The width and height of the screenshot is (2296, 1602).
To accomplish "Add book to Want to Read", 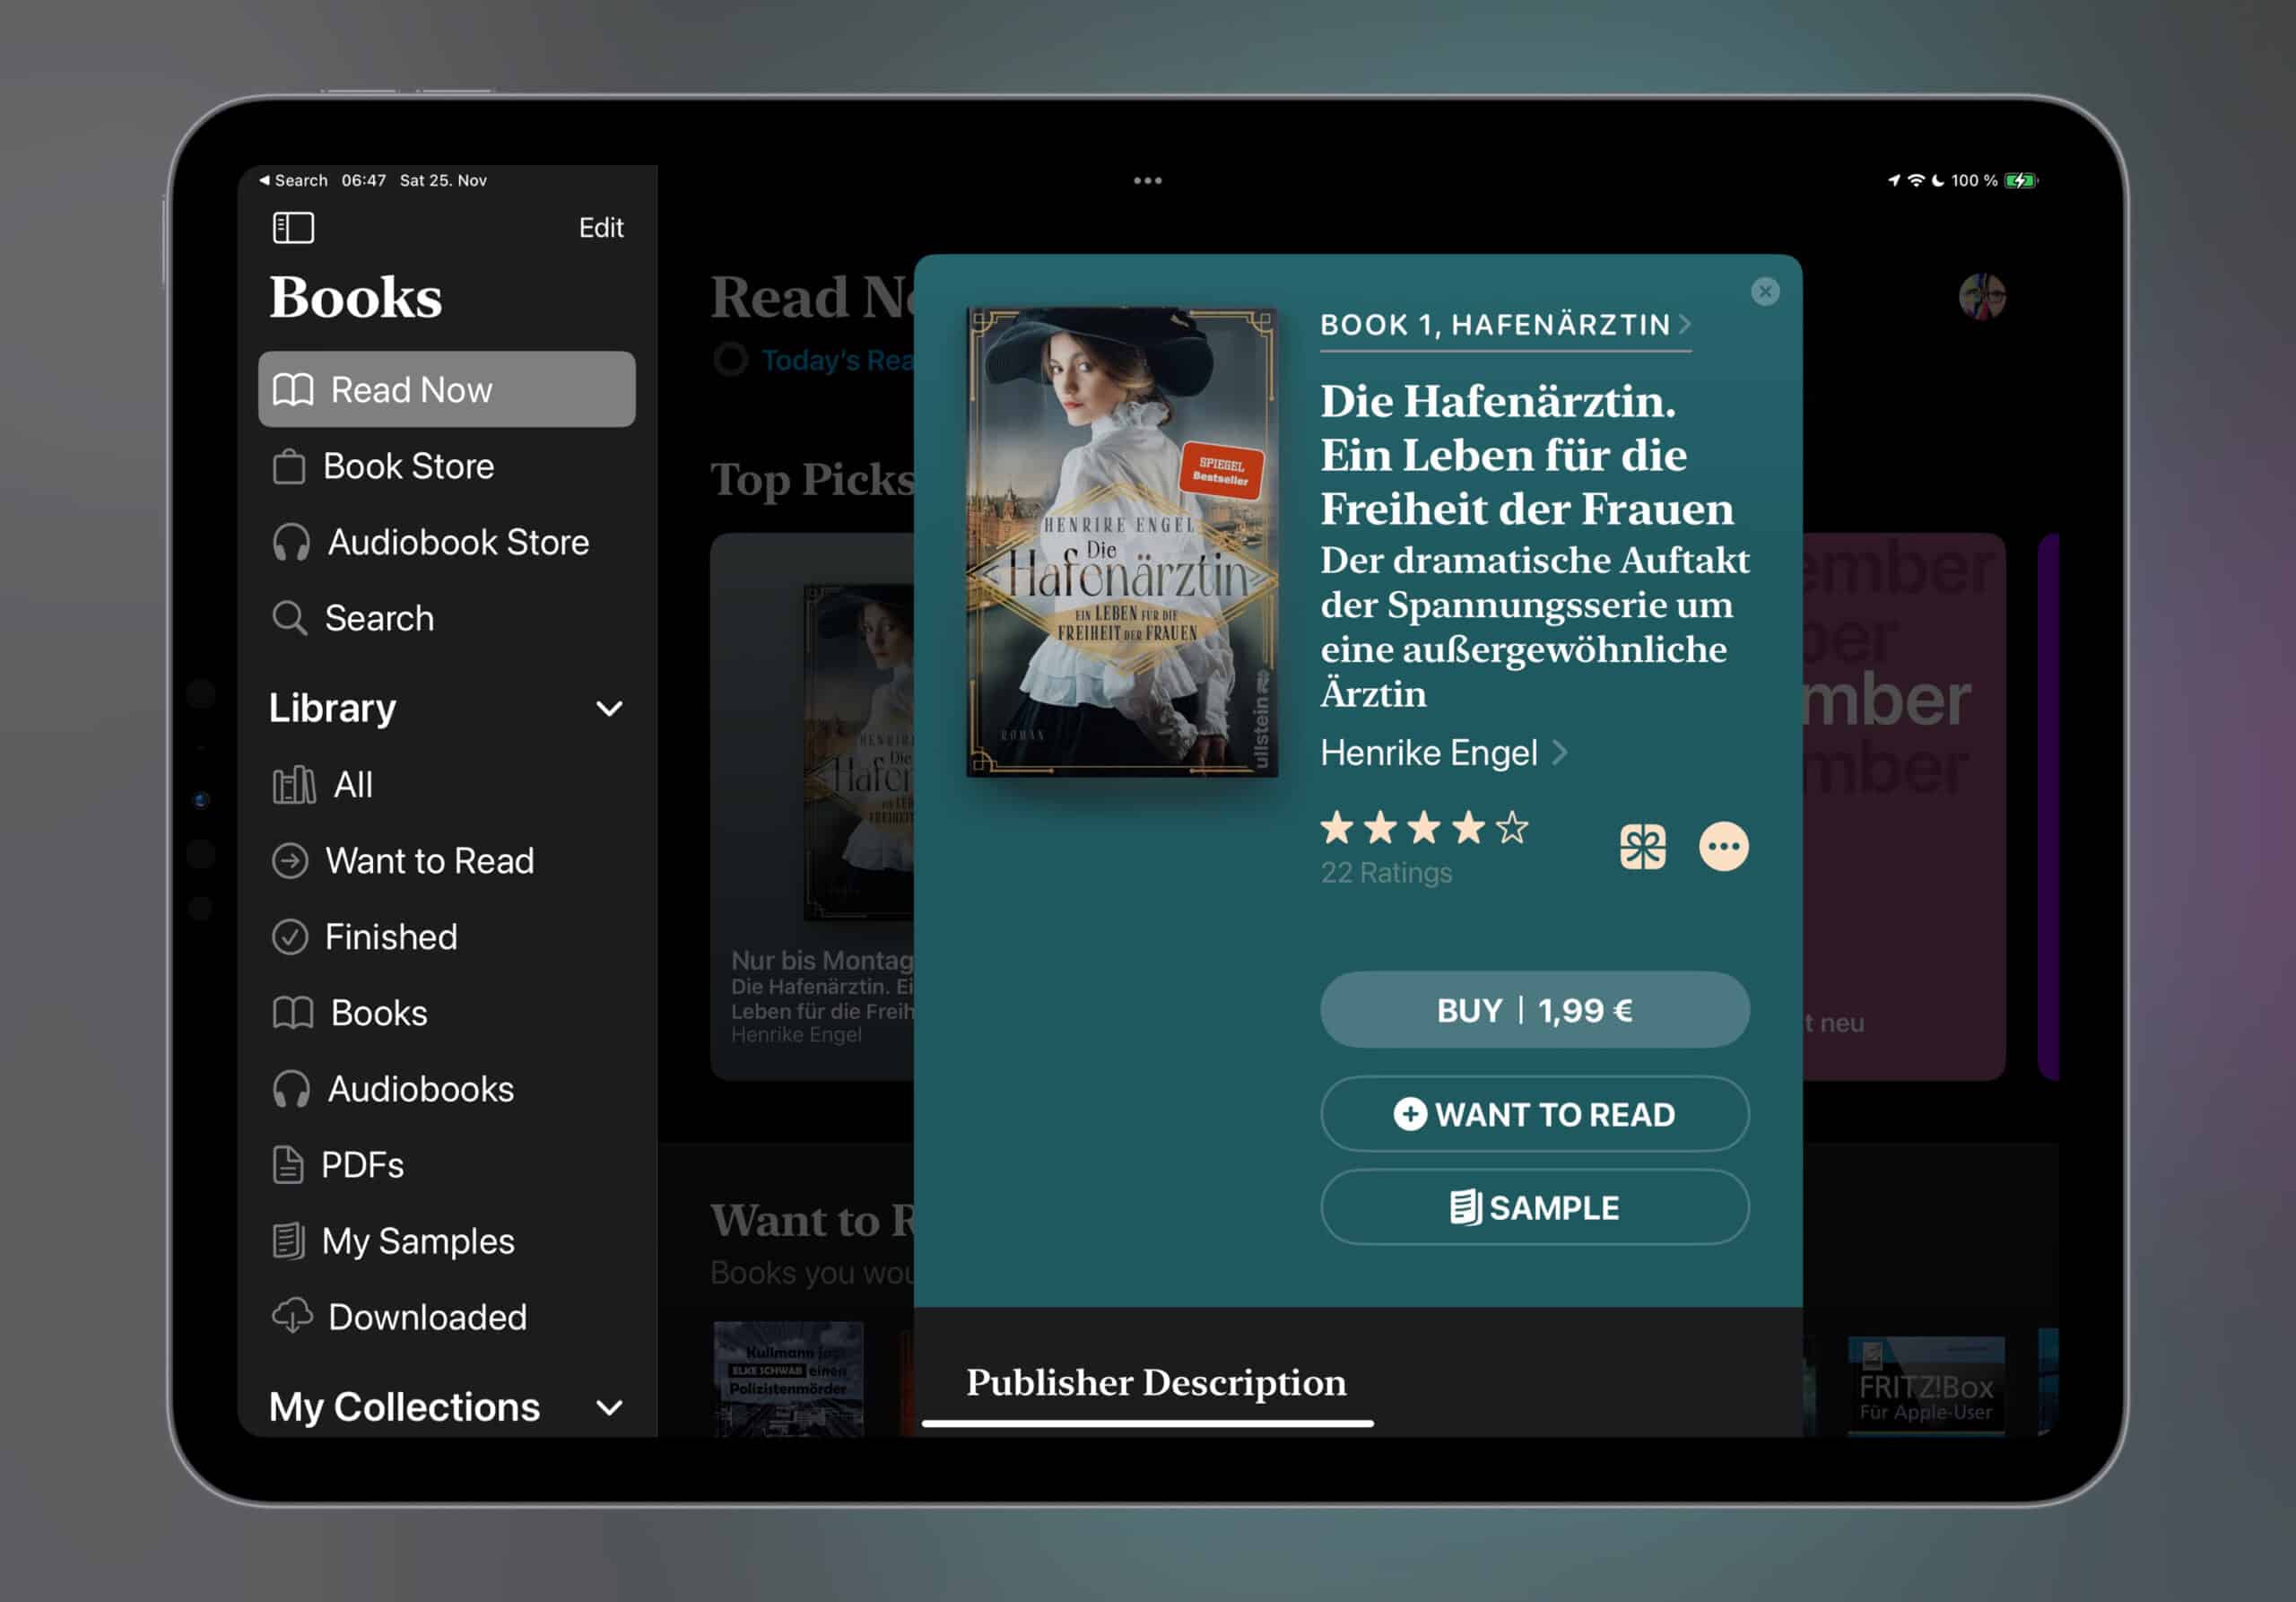I will pos(1534,1114).
